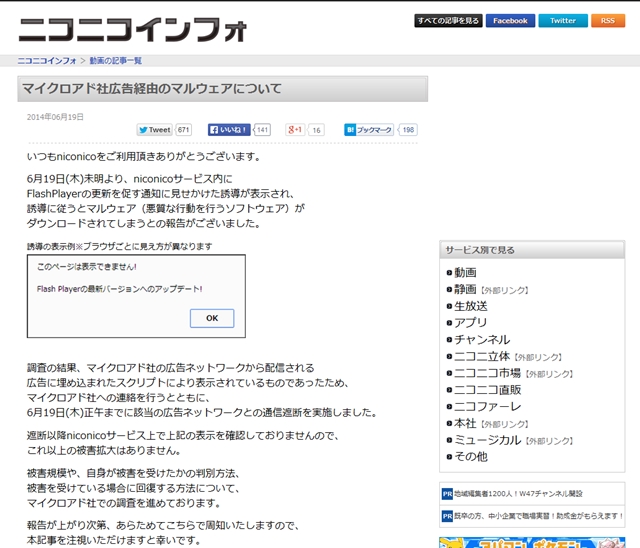Click the Facebook いいね！ button
This screenshot has width=640, height=548.
229,130
